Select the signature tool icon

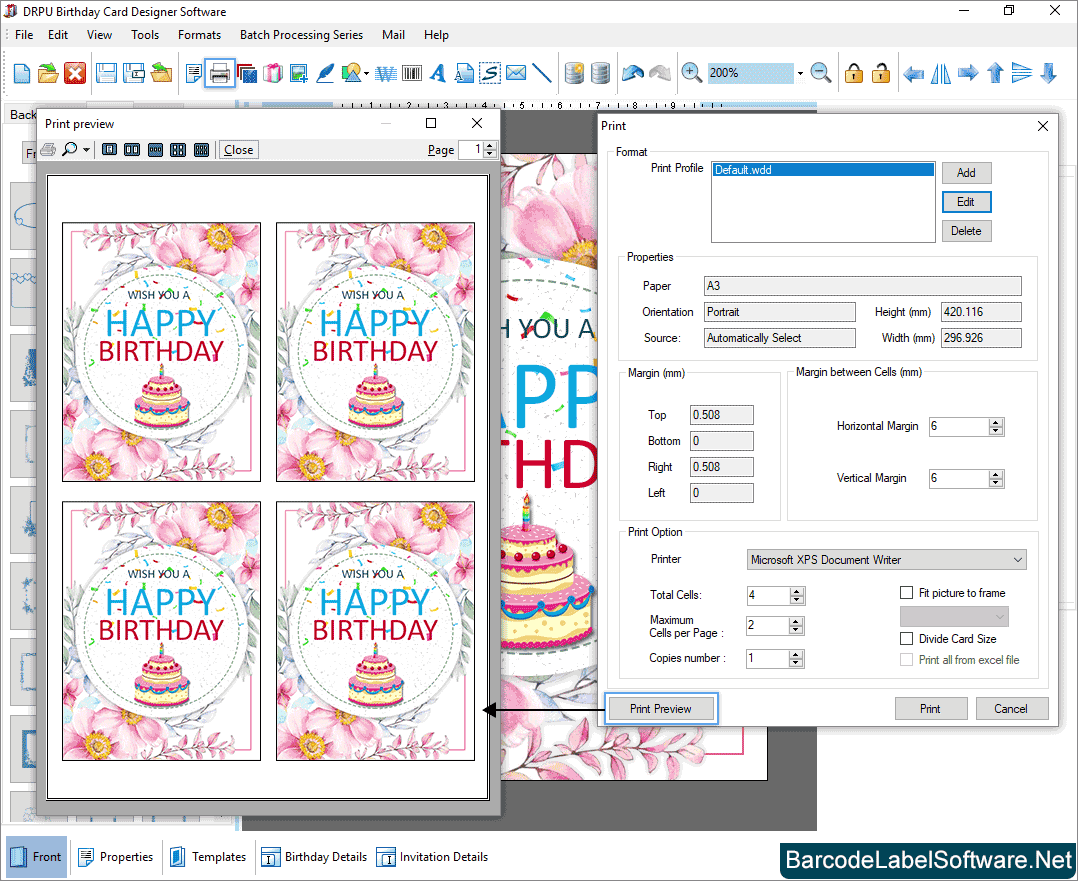(x=489, y=73)
